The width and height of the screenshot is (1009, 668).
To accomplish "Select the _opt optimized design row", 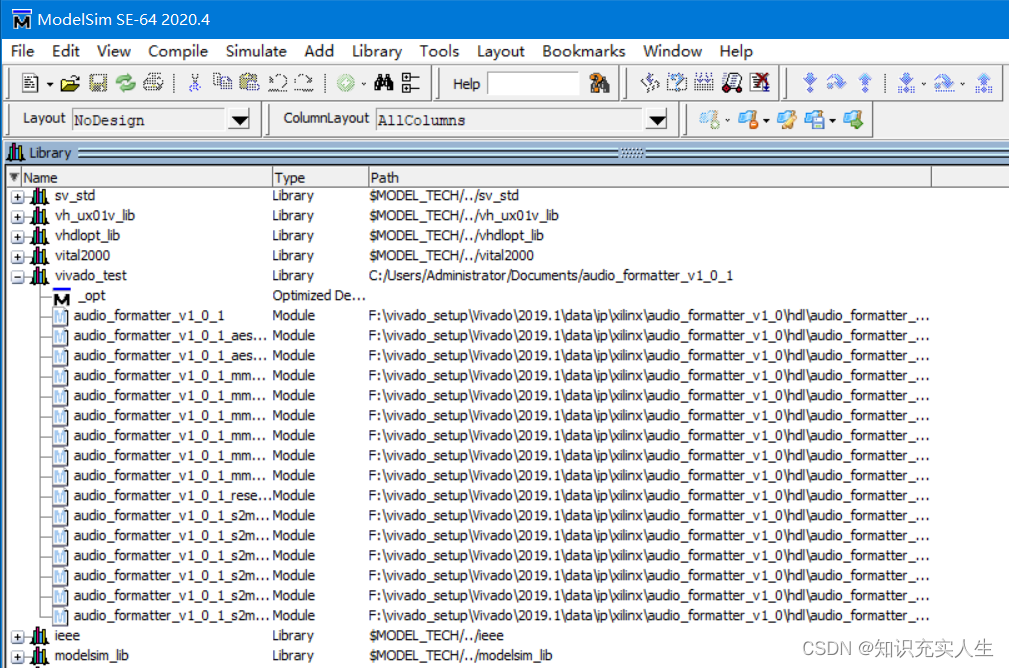I will click(x=470, y=295).
